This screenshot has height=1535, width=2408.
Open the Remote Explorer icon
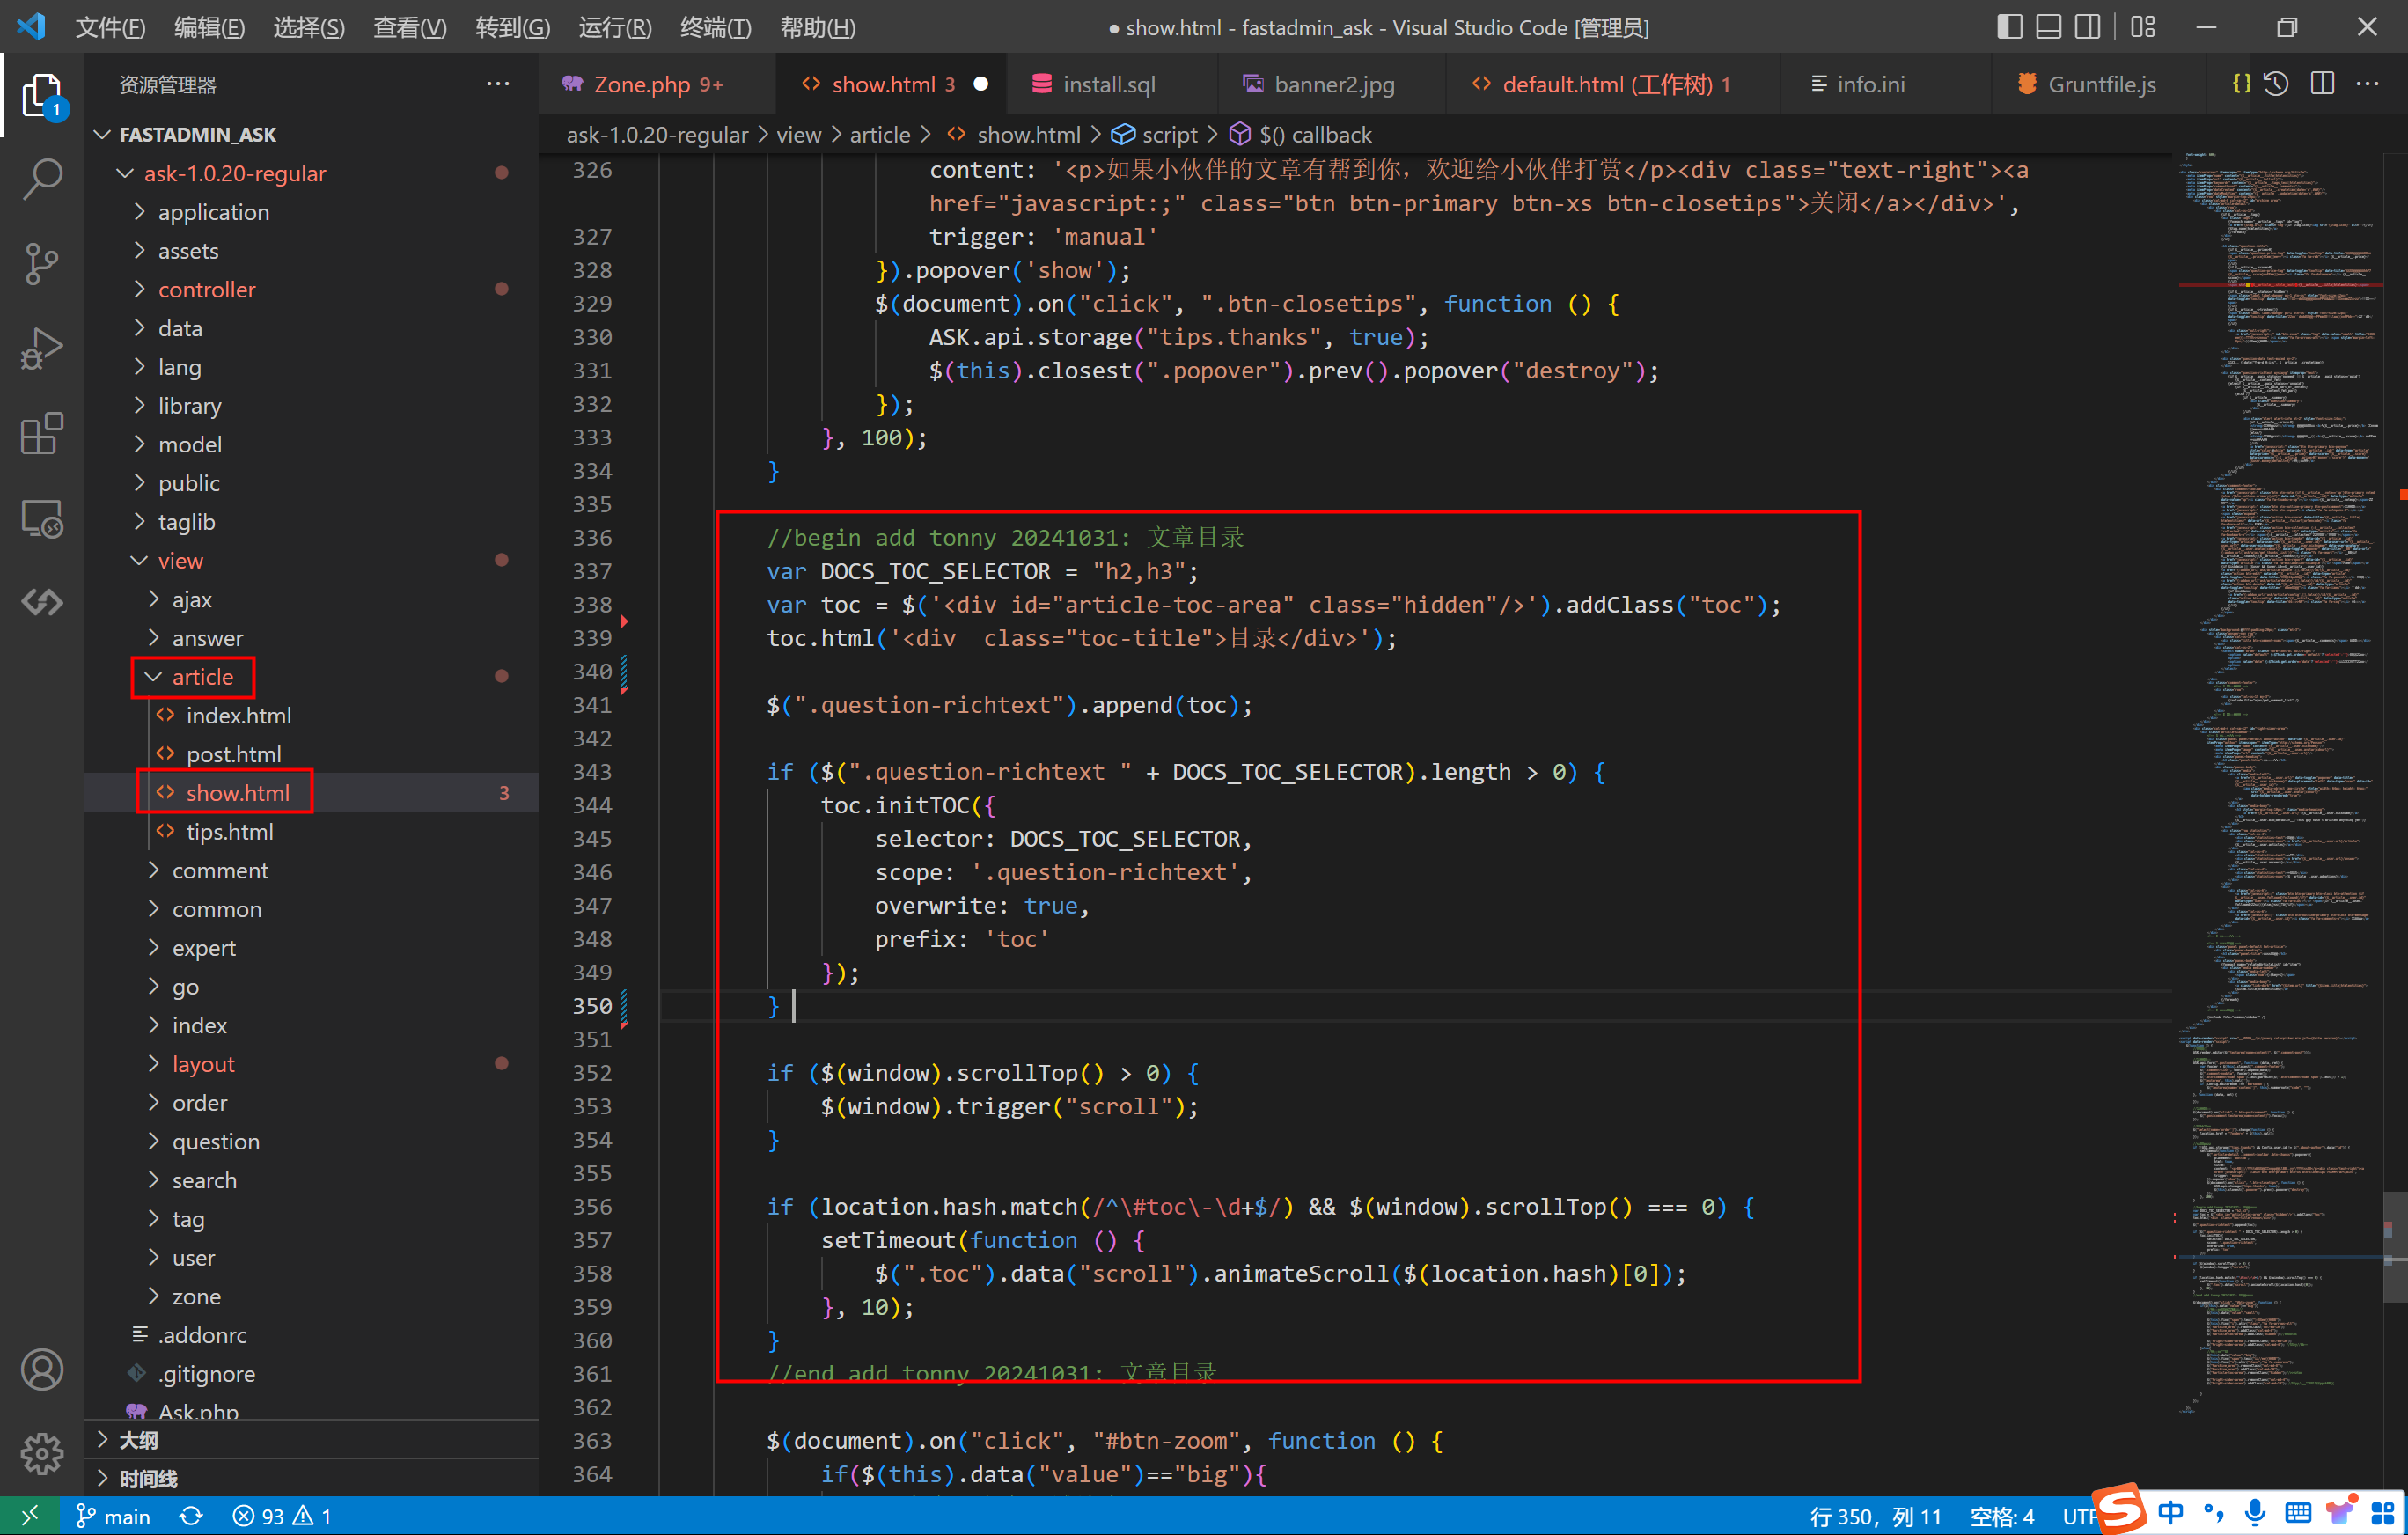pyautogui.click(x=42, y=518)
